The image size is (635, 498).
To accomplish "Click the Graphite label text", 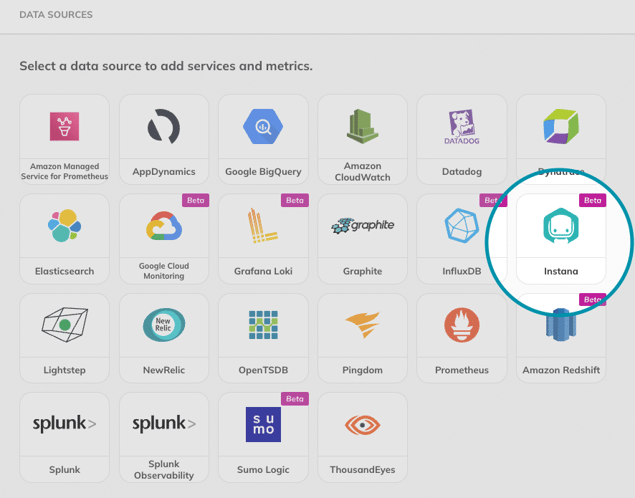I will point(362,271).
